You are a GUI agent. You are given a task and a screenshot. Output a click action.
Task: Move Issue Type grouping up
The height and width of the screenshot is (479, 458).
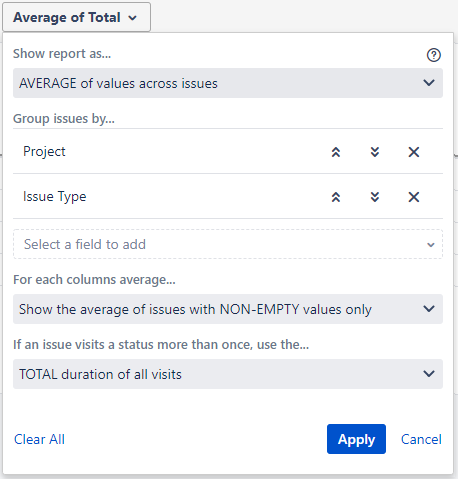pyautogui.click(x=336, y=197)
